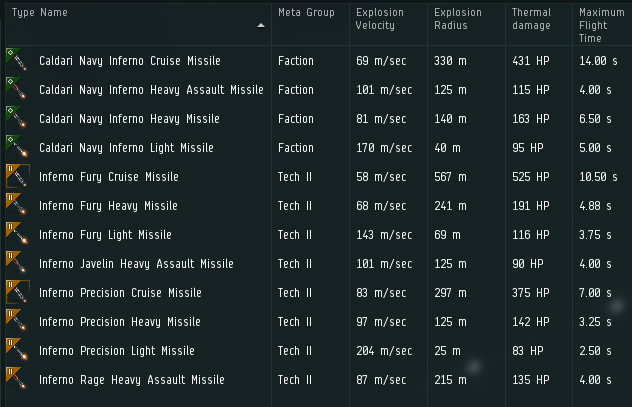This screenshot has height=407, width=632.
Task: Select the Caldari Navy Inferno Heavy Missile row
Action: click(x=318, y=118)
